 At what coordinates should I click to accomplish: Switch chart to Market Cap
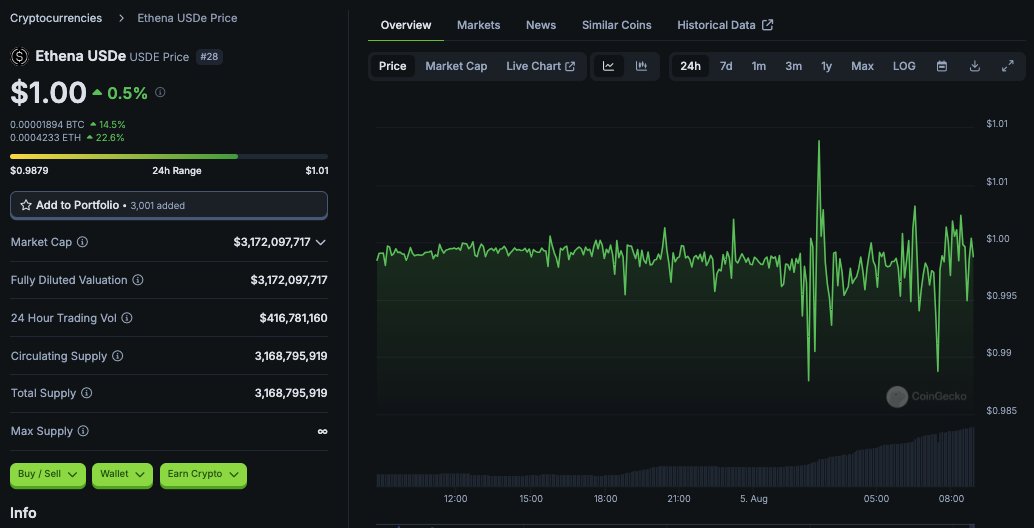[456, 66]
